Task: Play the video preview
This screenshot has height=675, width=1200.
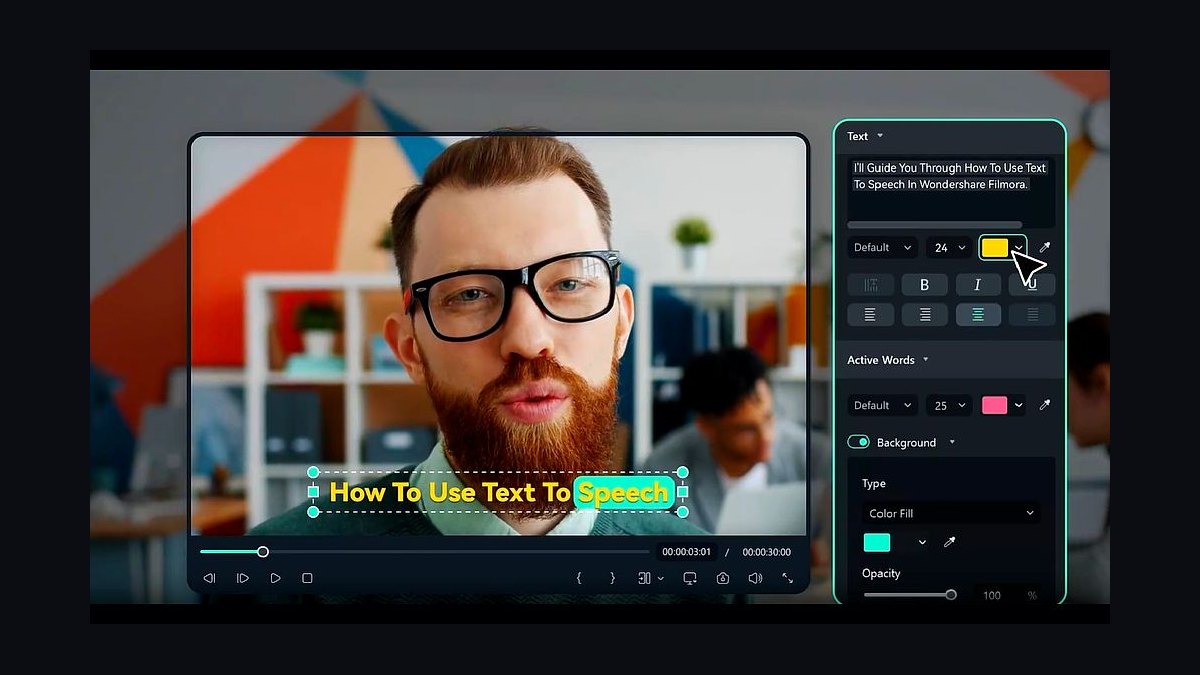Action: coord(275,578)
